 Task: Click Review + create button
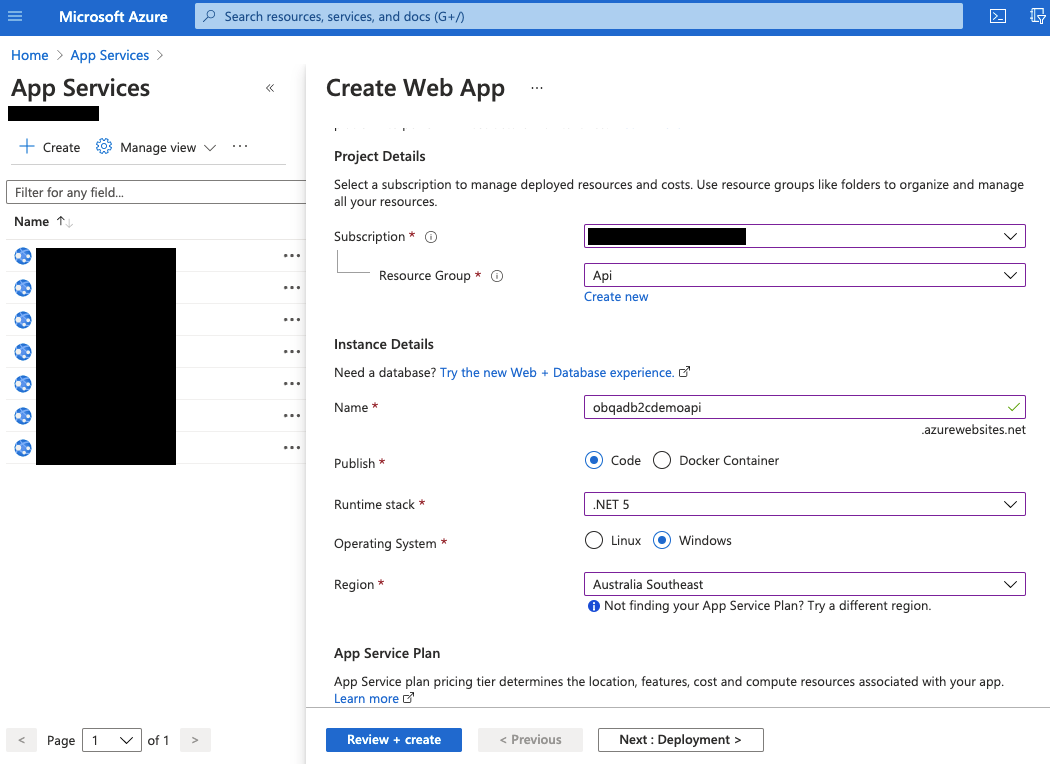[394, 740]
